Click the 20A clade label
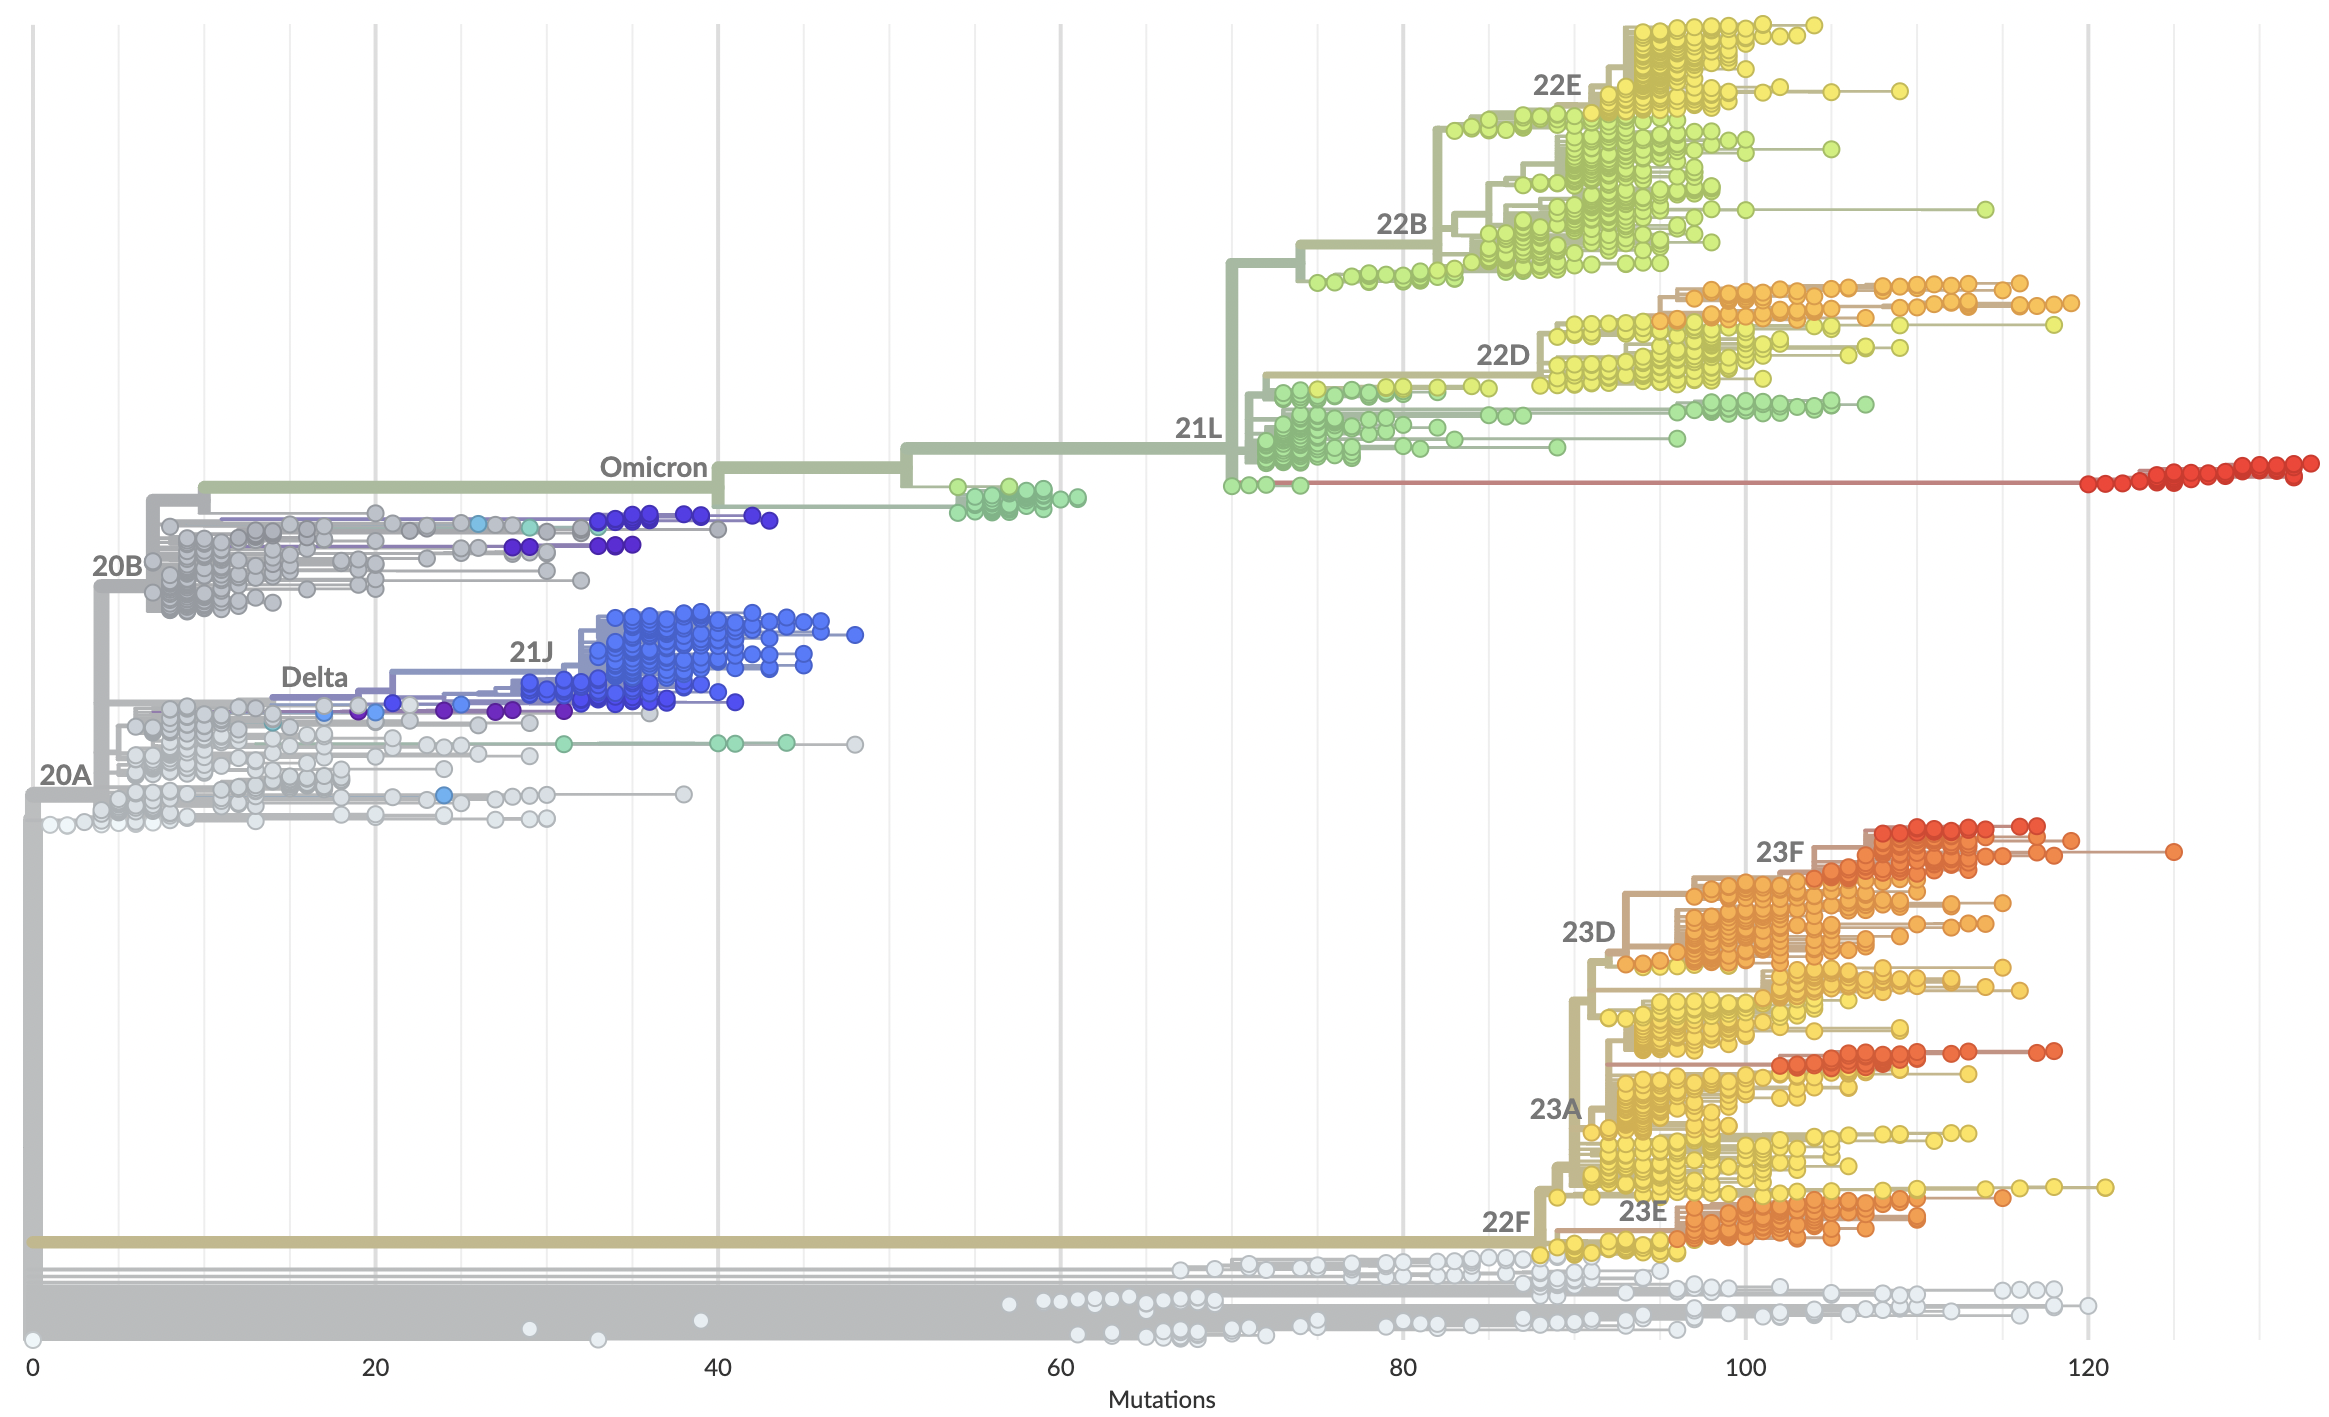The height and width of the screenshot is (1417, 2329). [x=65, y=776]
